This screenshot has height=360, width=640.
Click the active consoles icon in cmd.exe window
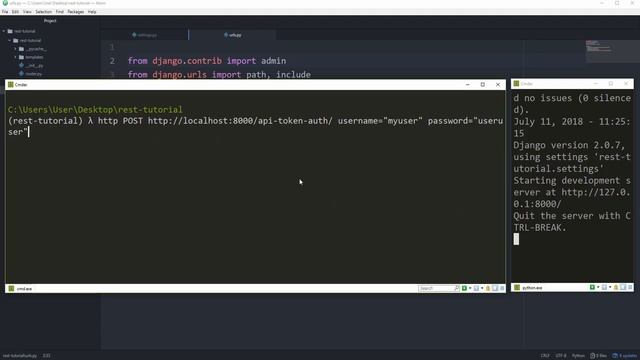(476, 289)
